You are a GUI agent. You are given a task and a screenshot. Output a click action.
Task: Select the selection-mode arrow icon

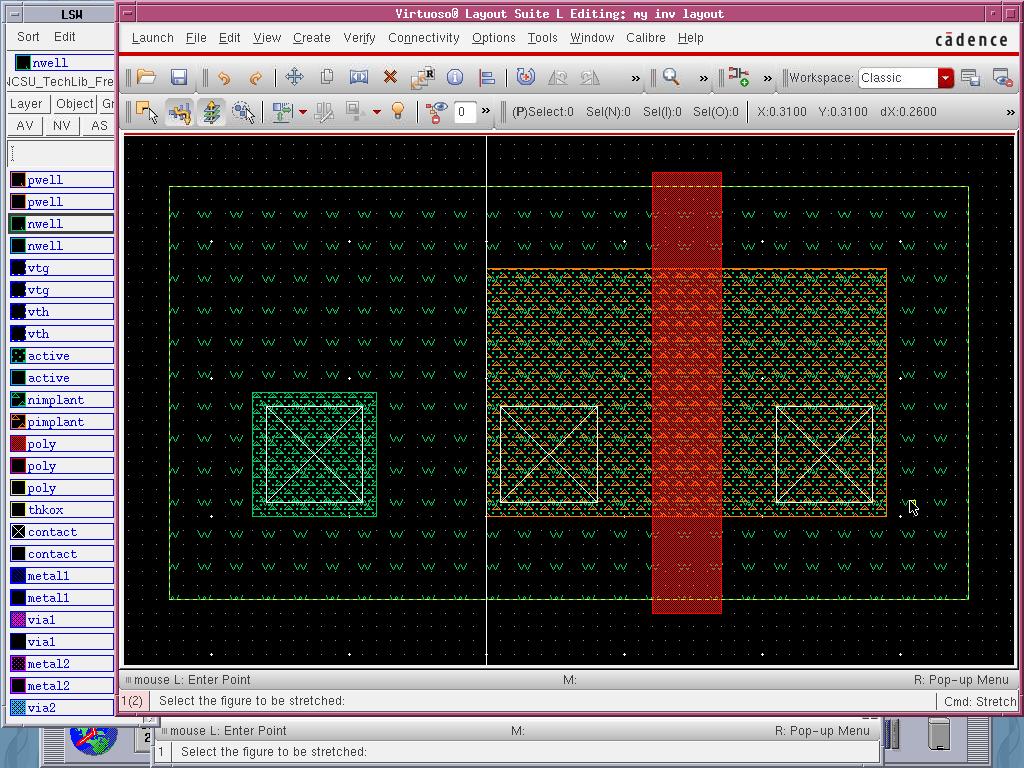(147, 112)
